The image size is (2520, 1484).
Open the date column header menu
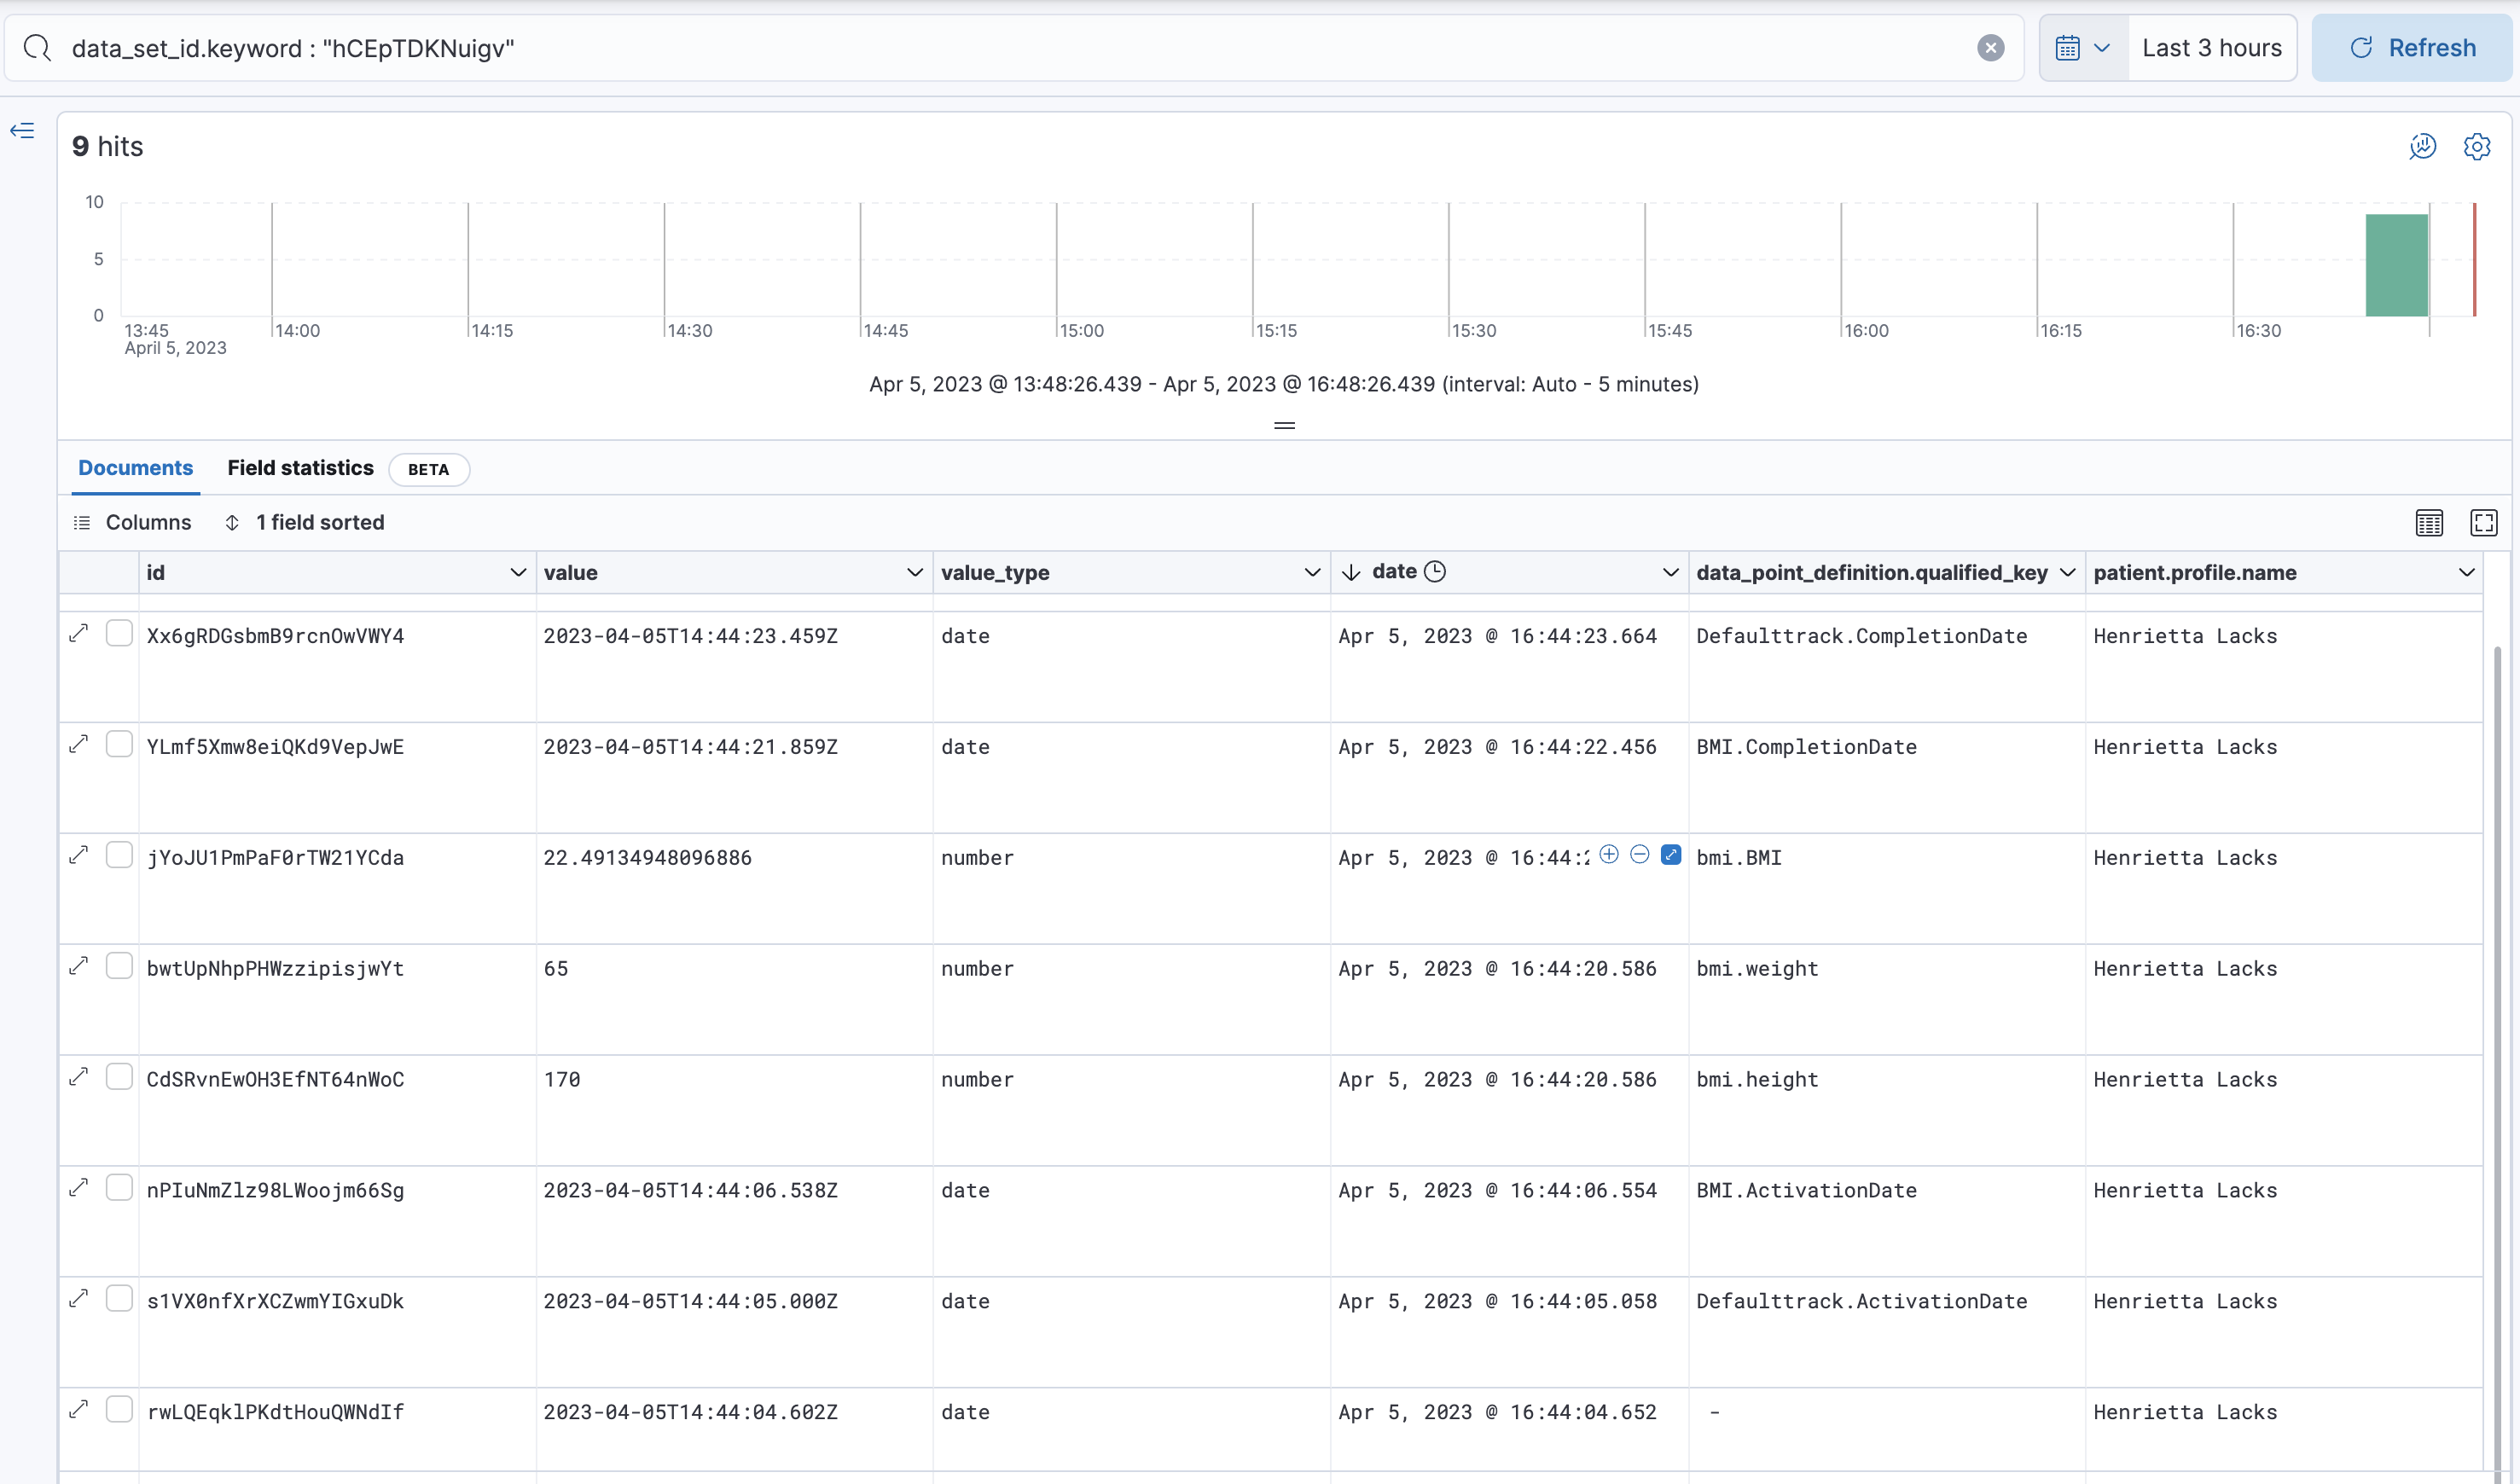[x=1670, y=572]
